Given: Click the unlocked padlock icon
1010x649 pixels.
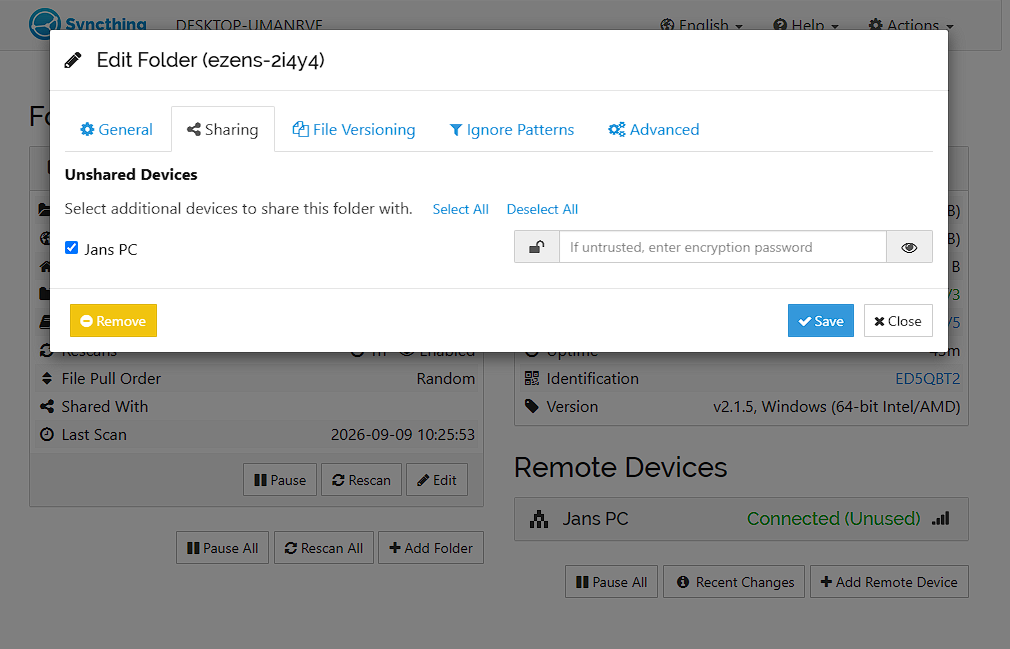Looking at the screenshot, I should (x=537, y=247).
